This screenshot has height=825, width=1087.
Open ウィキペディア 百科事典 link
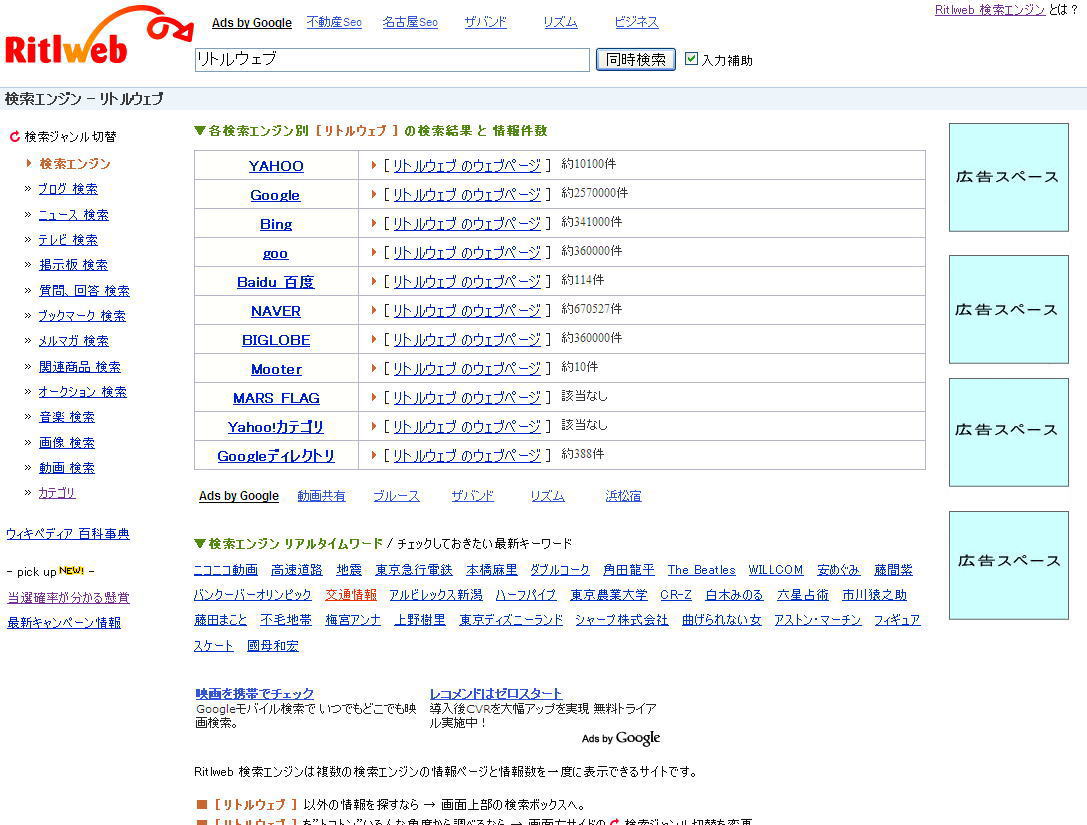click(68, 534)
